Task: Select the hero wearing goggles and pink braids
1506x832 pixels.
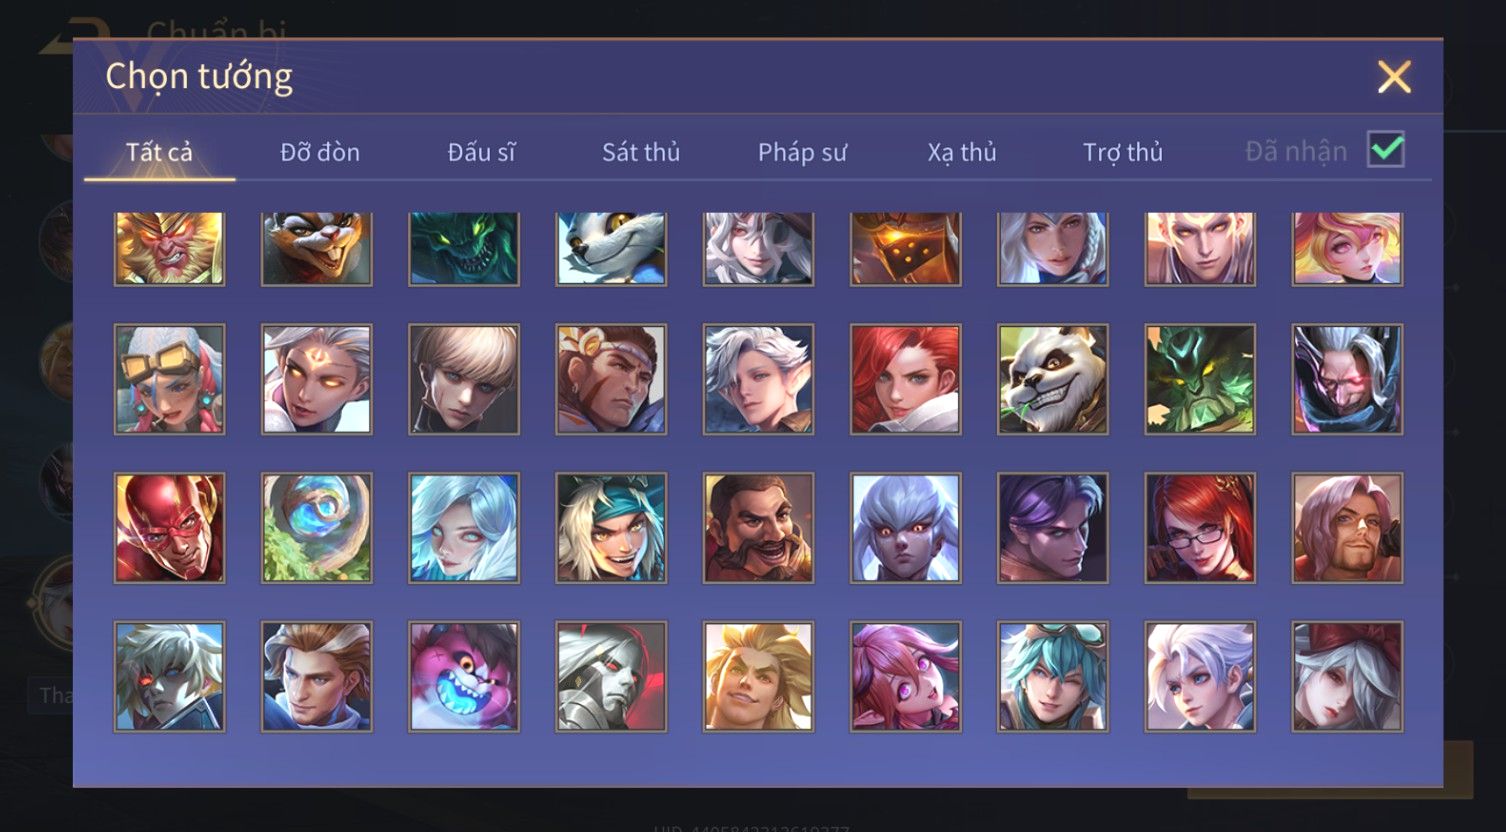Action: coord(169,379)
